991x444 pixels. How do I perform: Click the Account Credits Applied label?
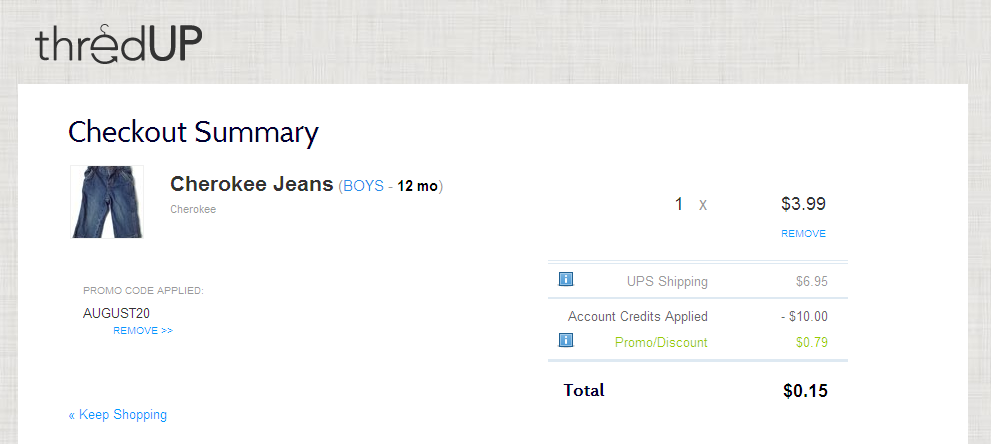click(638, 316)
